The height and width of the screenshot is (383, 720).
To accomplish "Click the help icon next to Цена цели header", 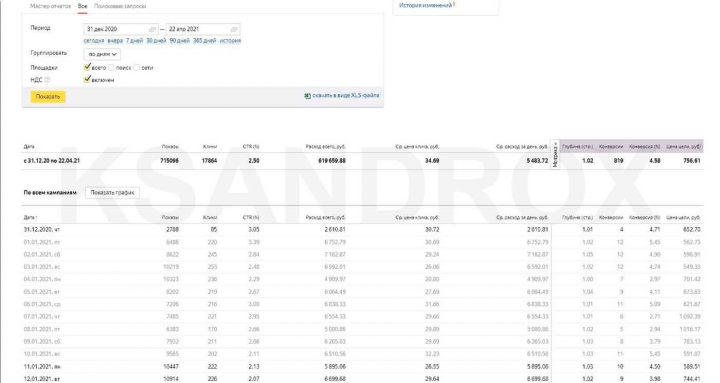I will tap(701, 147).
